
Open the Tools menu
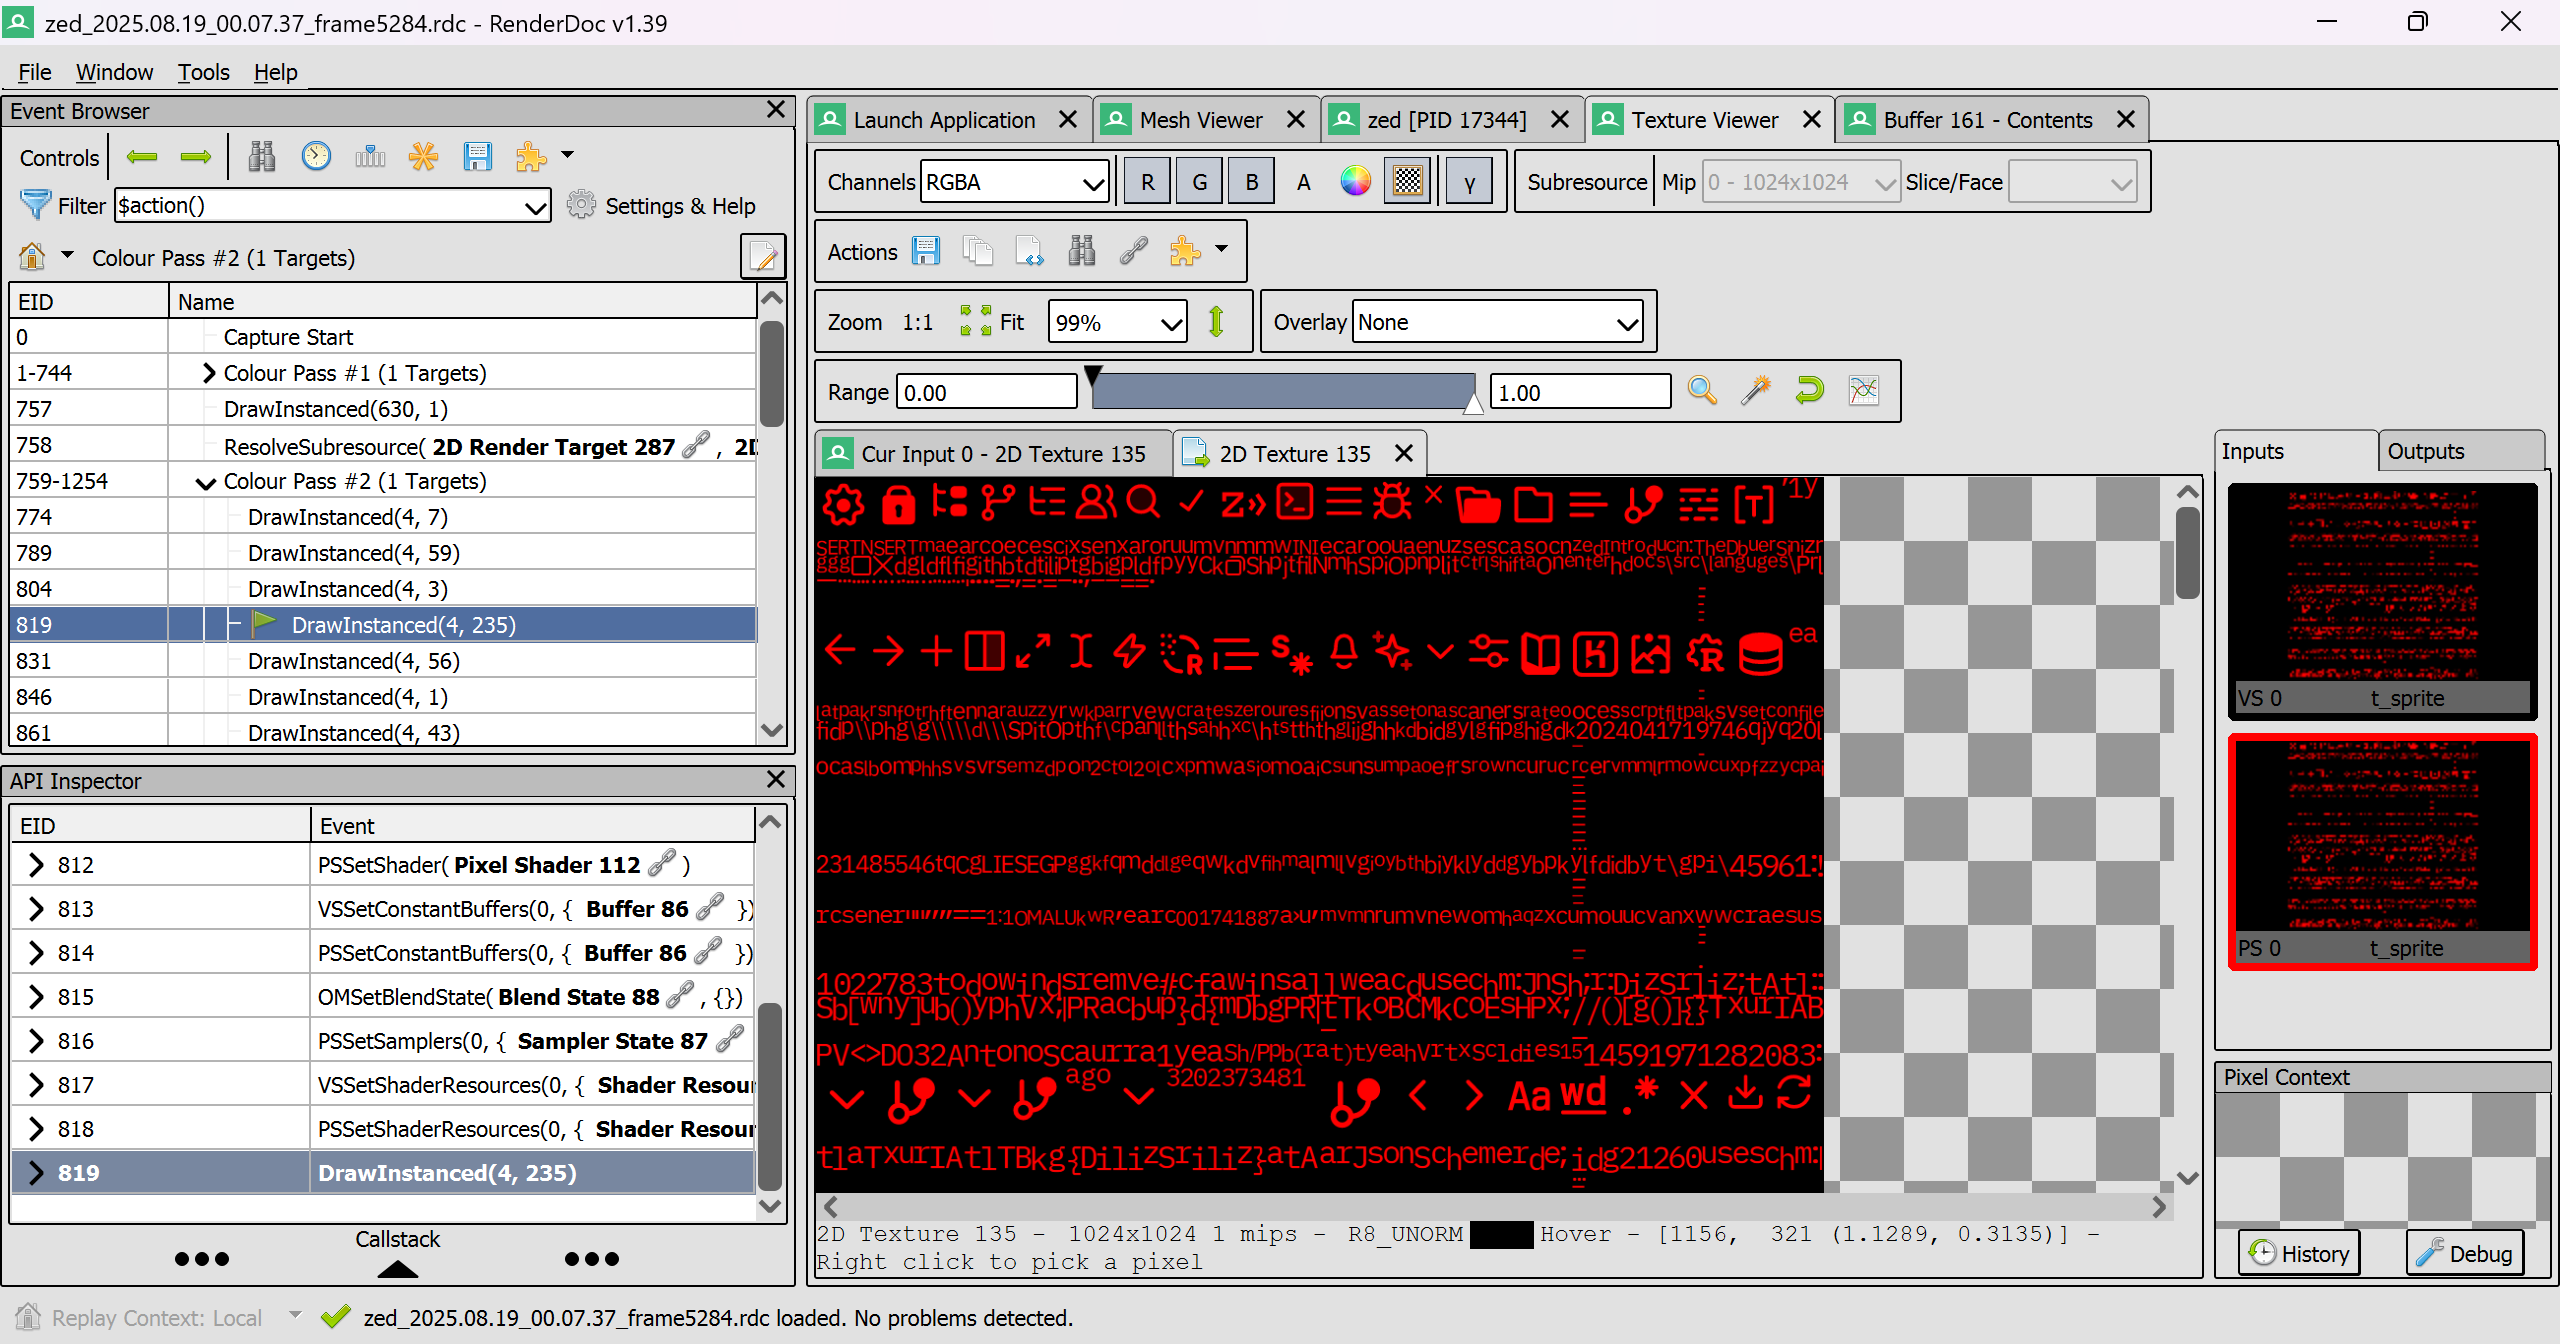(203, 72)
